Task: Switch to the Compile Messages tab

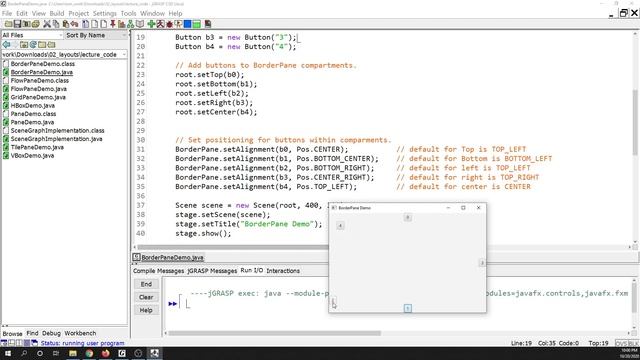Action: pyautogui.click(x=158, y=271)
